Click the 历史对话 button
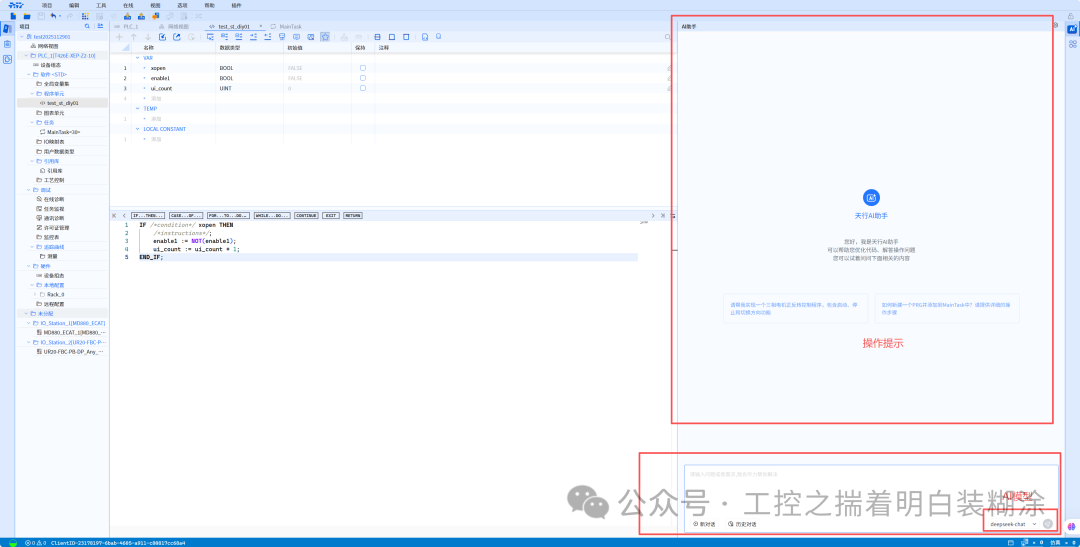Viewport: 1080px width, 547px height. [x=742, y=524]
